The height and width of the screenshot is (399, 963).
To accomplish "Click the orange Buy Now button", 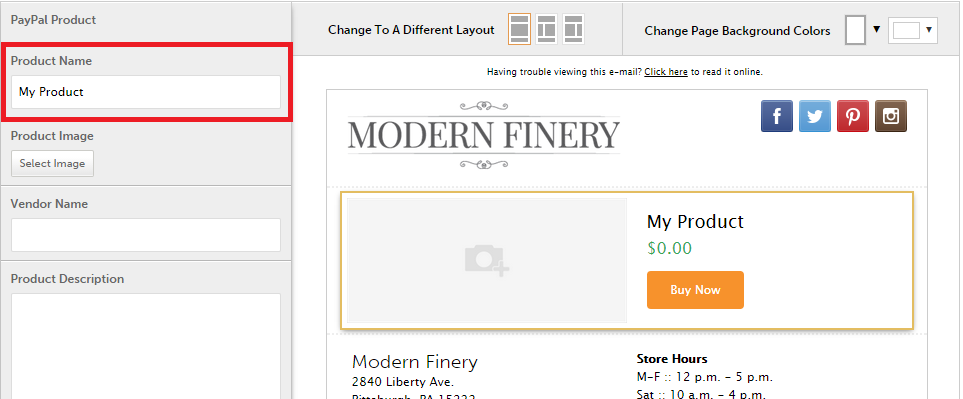I will click(695, 290).
